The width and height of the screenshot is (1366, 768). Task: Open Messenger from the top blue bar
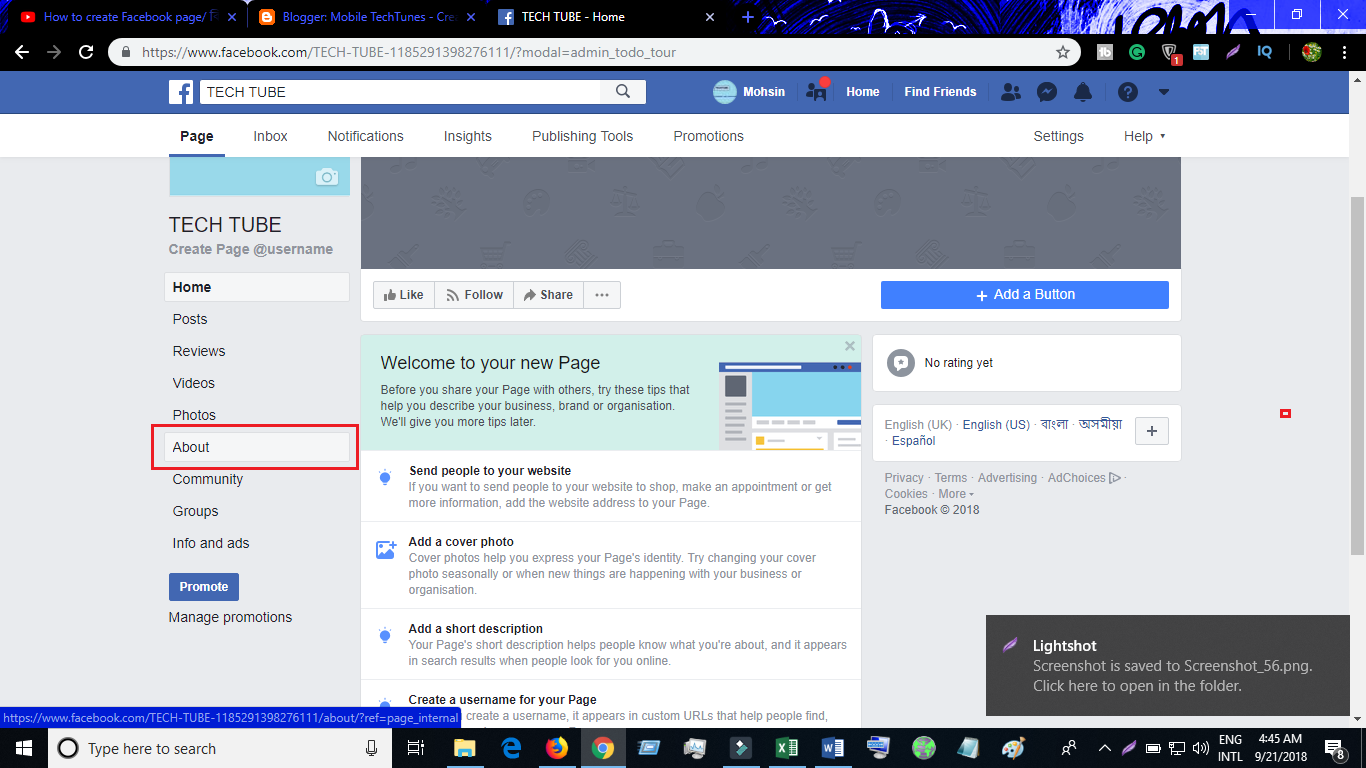click(x=1047, y=92)
